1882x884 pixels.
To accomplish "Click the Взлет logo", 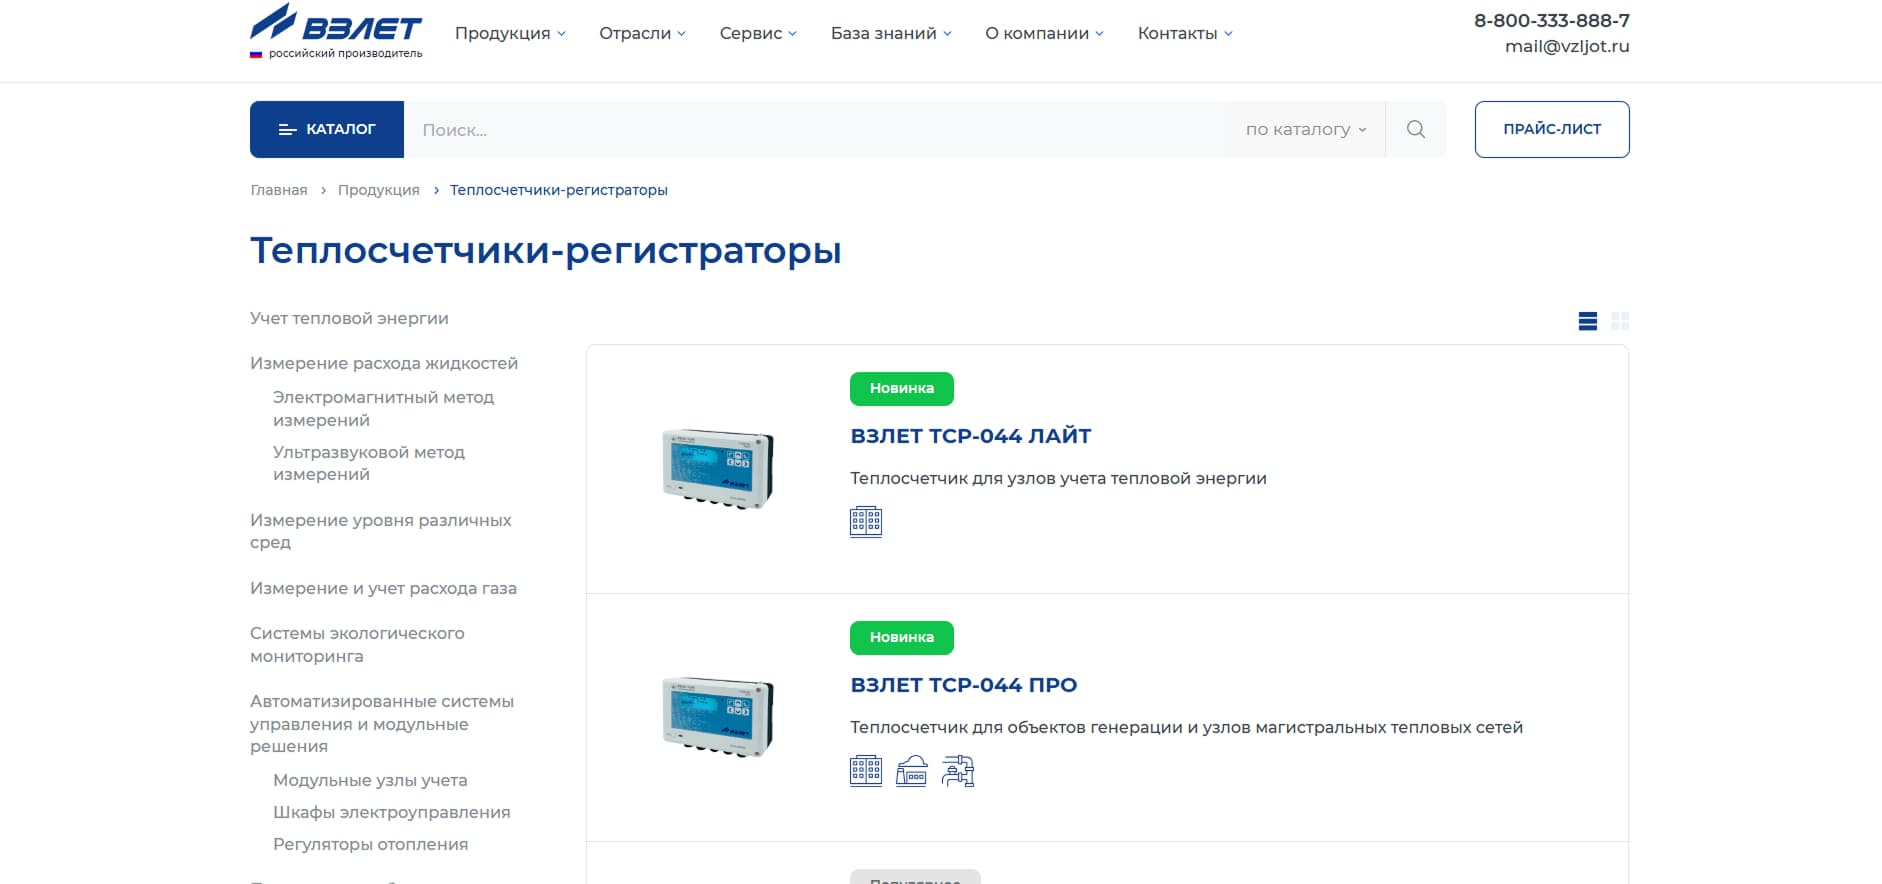I will click(x=336, y=32).
